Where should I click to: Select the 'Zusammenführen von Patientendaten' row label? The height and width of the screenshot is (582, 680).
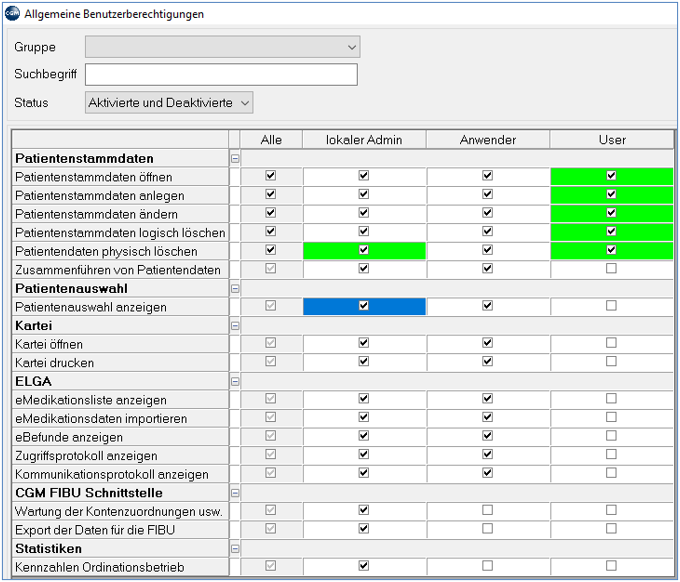[x=118, y=271]
